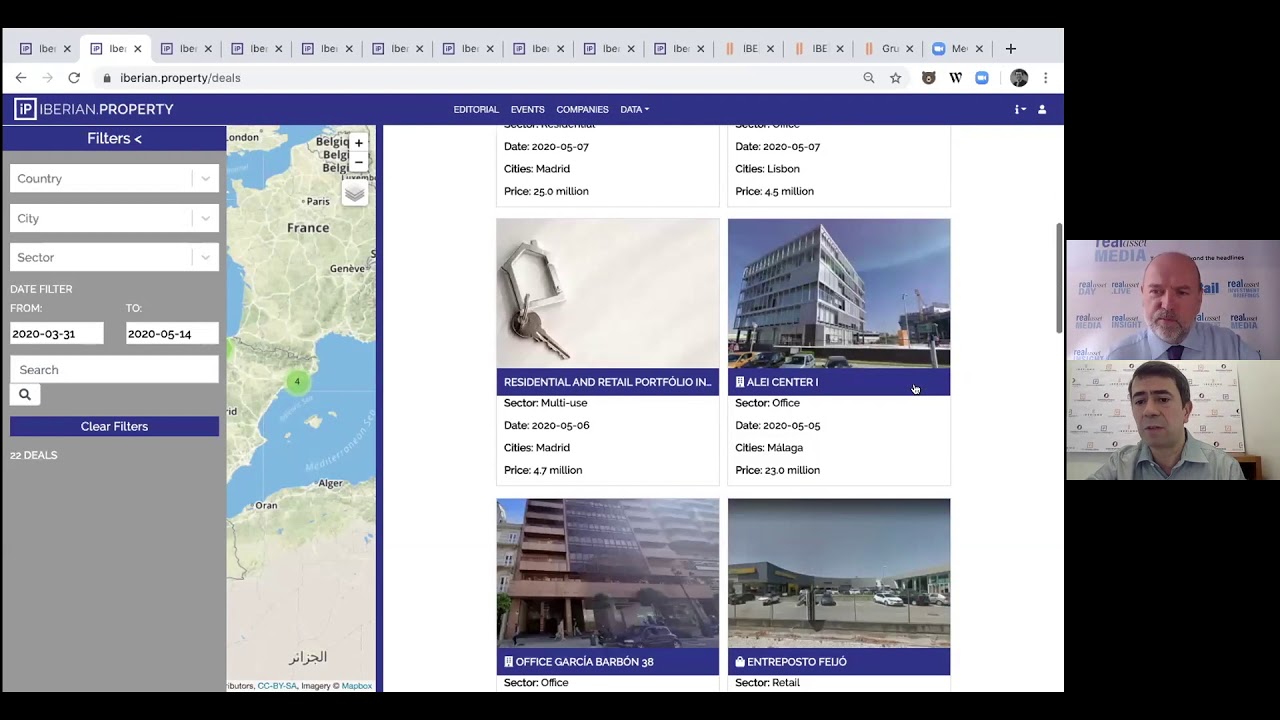Screen dimensions: 1280x720
Task: Click the Search text field
Action: click(114, 370)
